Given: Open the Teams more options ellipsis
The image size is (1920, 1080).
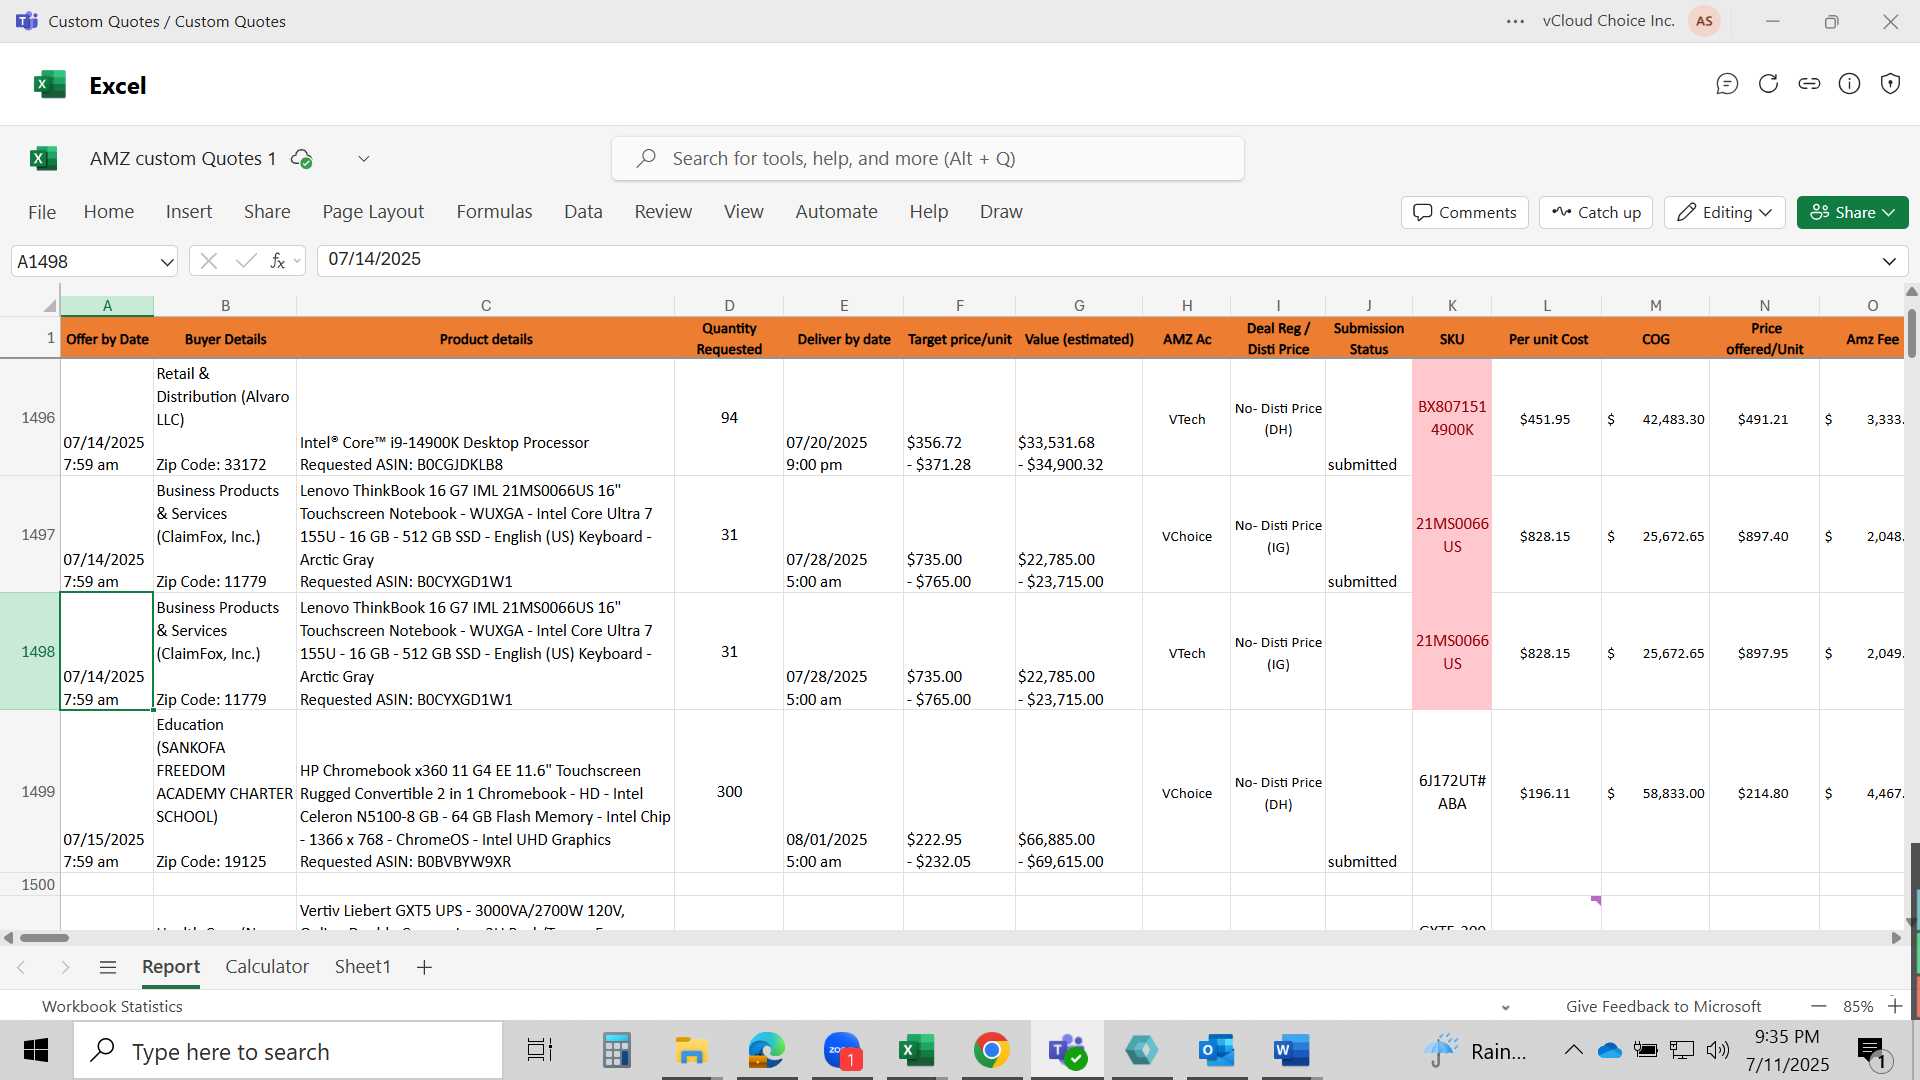Looking at the screenshot, I should pyautogui.click(x=1516, y=21).
